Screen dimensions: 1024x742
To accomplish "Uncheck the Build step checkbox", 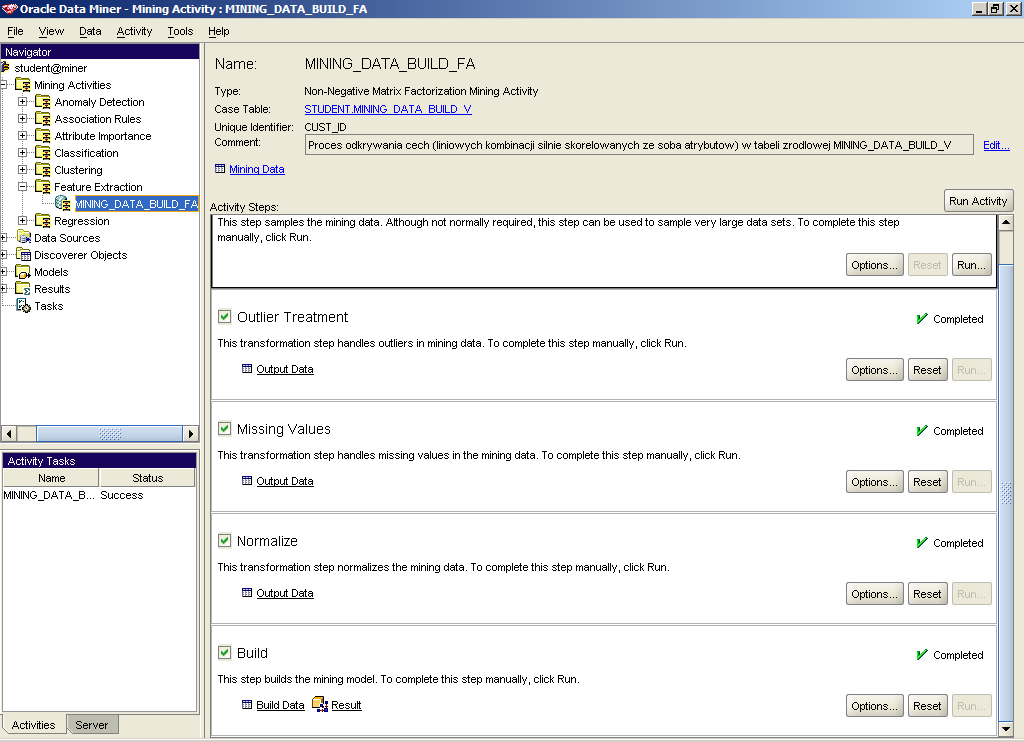I will click(225, 653).
